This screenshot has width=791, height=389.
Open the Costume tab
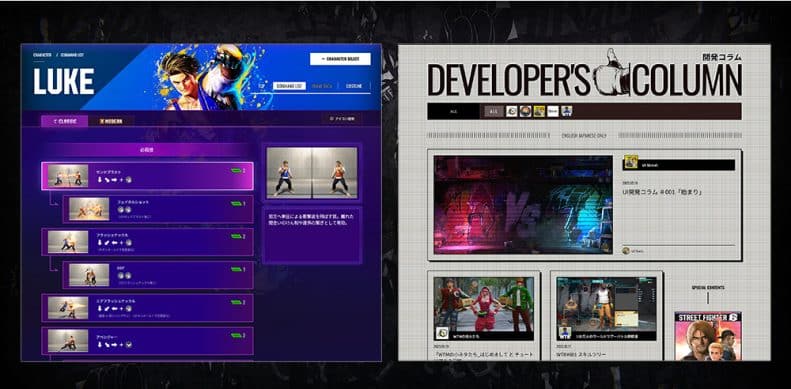354,86
